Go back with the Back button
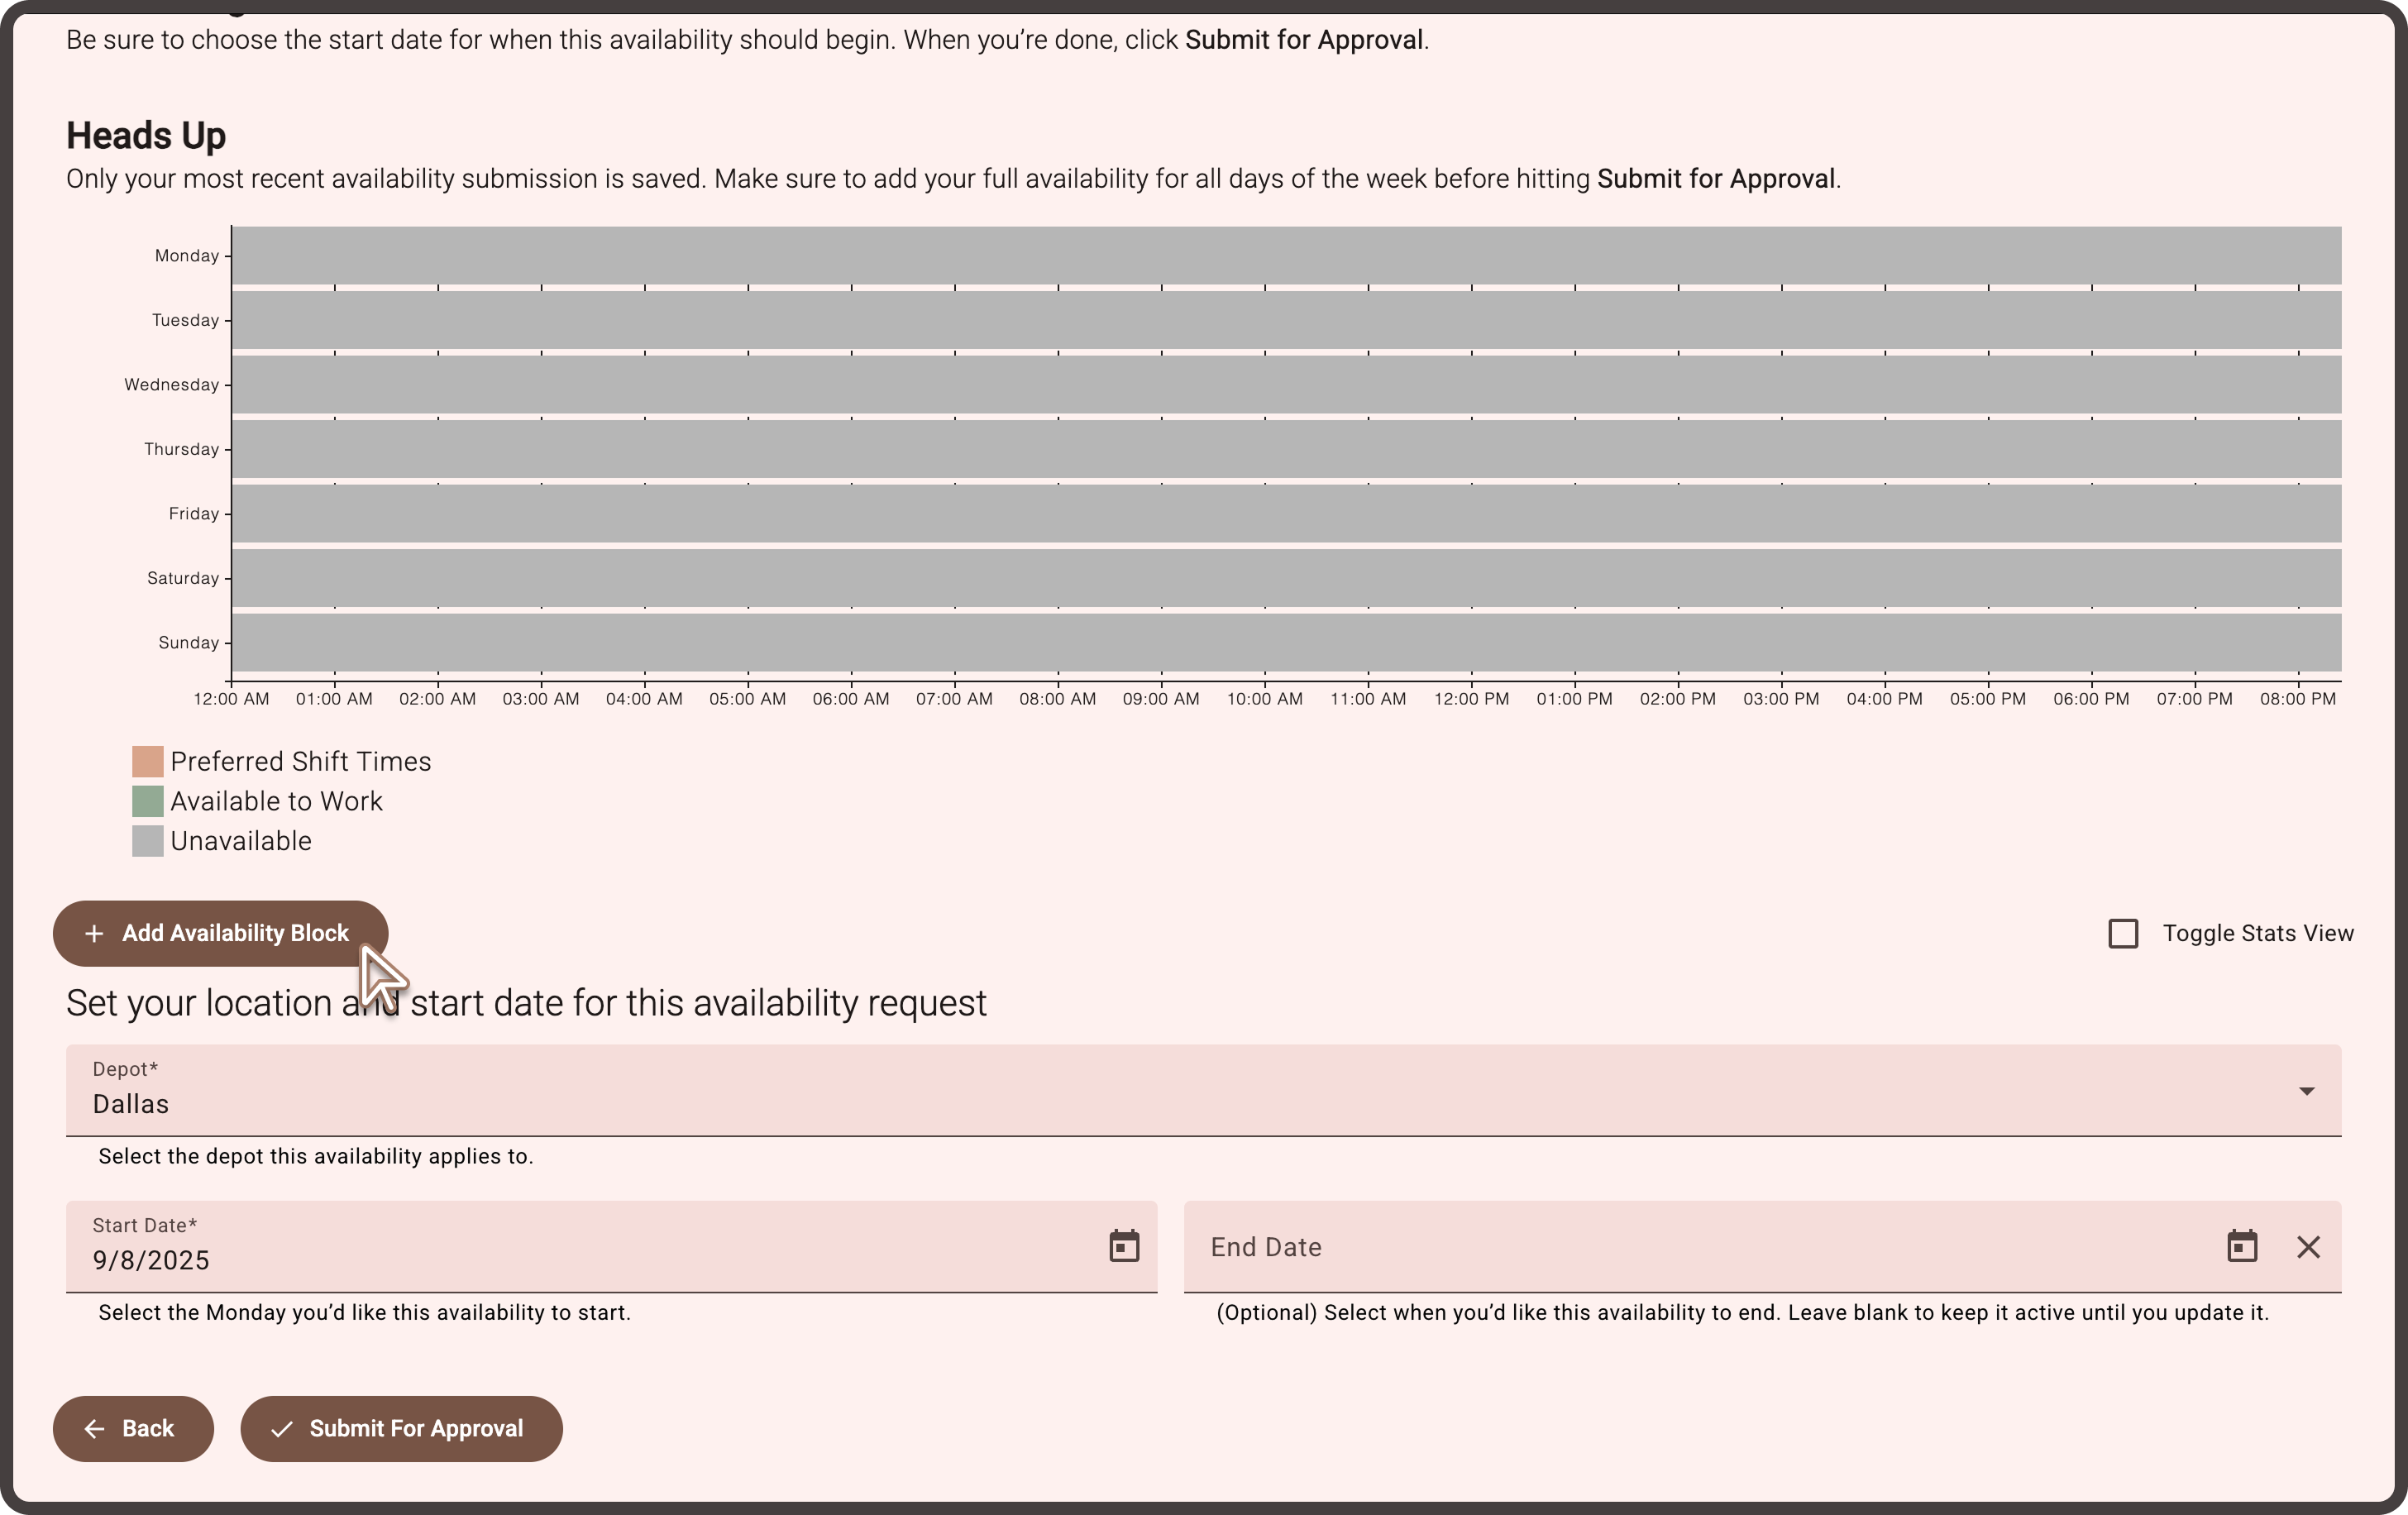Screen dimensions: 2408x1515 coord(133,1429)
